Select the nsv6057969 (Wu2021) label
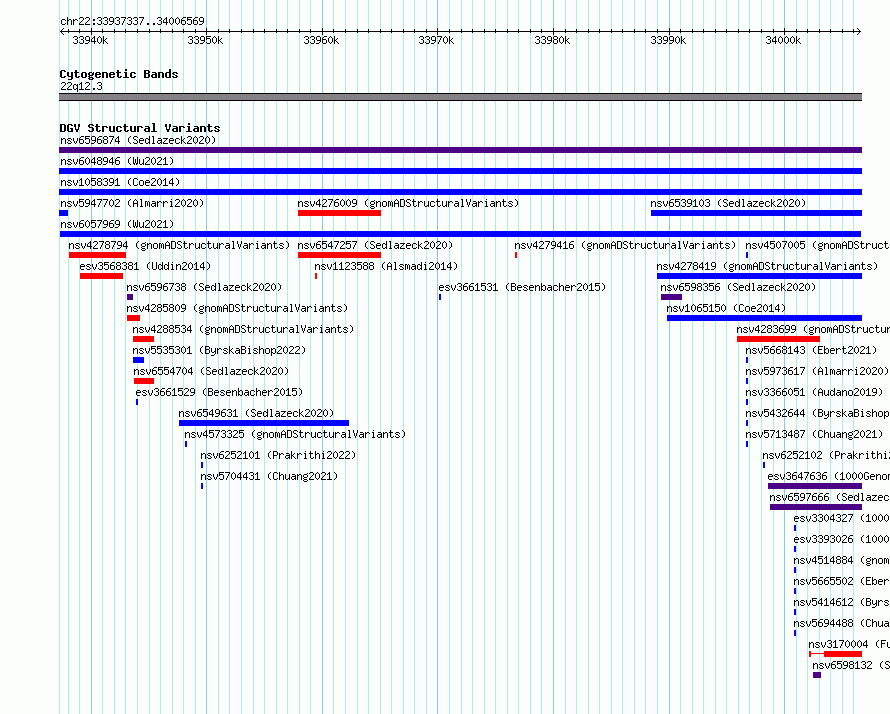890x714 pixels. 117,224
